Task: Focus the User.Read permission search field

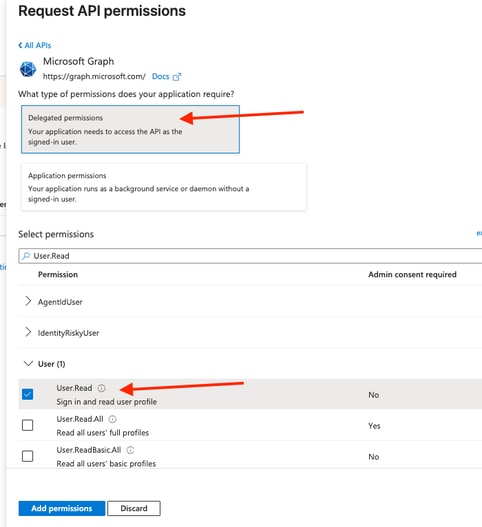Action: 250,256
